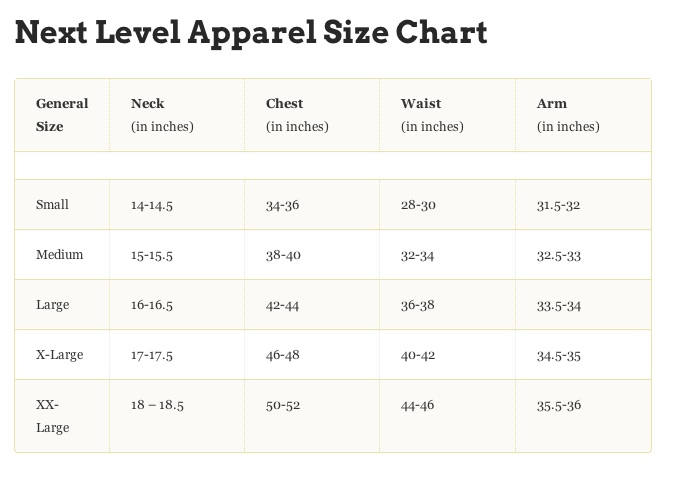Click the Neck column header
Viewport: 680px width, 481px height.
pyautogui.click(x=162, y=115)
